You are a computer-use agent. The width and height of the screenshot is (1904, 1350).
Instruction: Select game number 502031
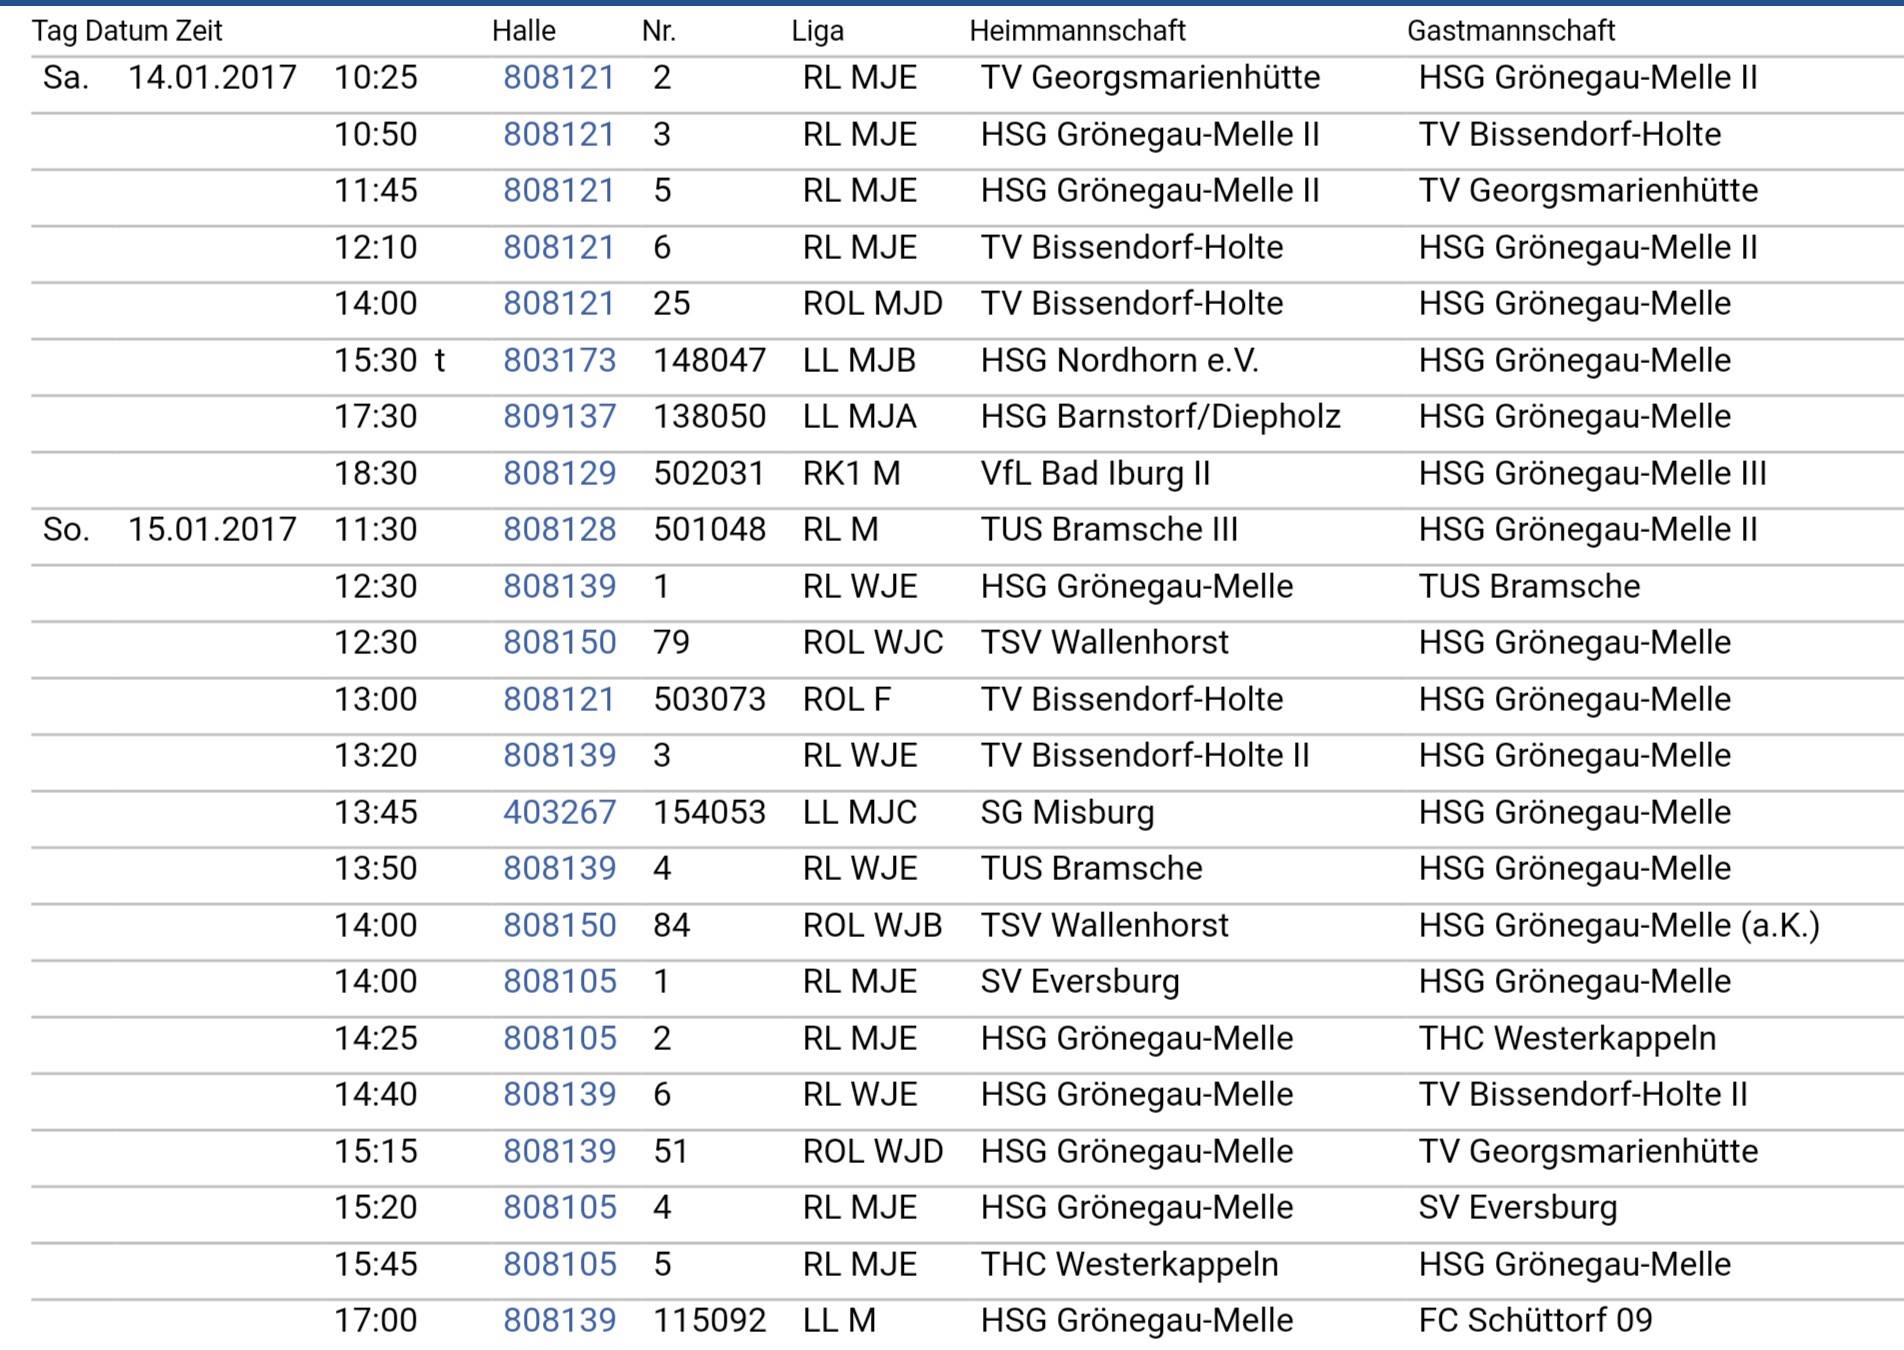(709, 473)
